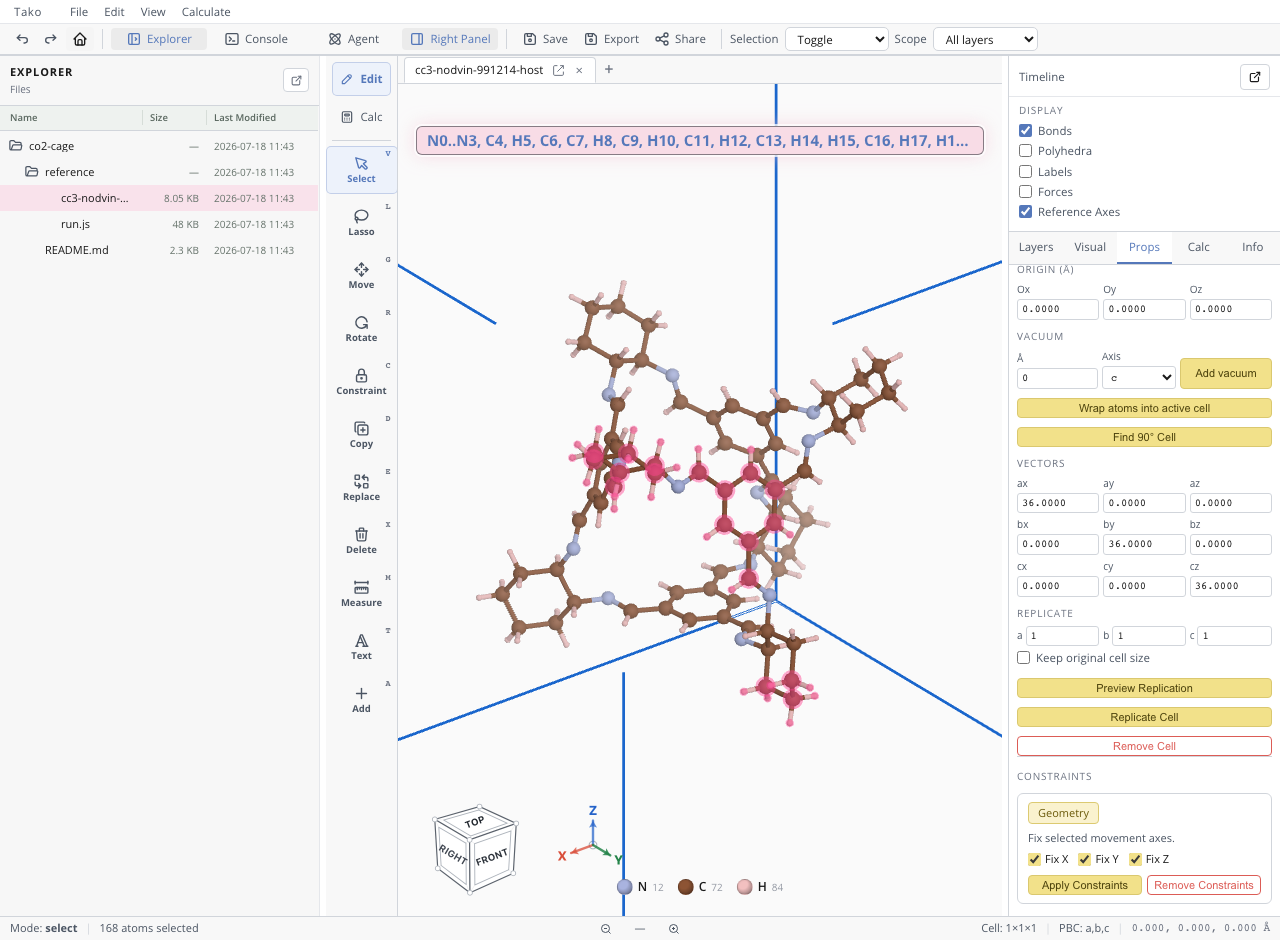
Task: Enable Polyhedra display
Action: coord(1025,151)
